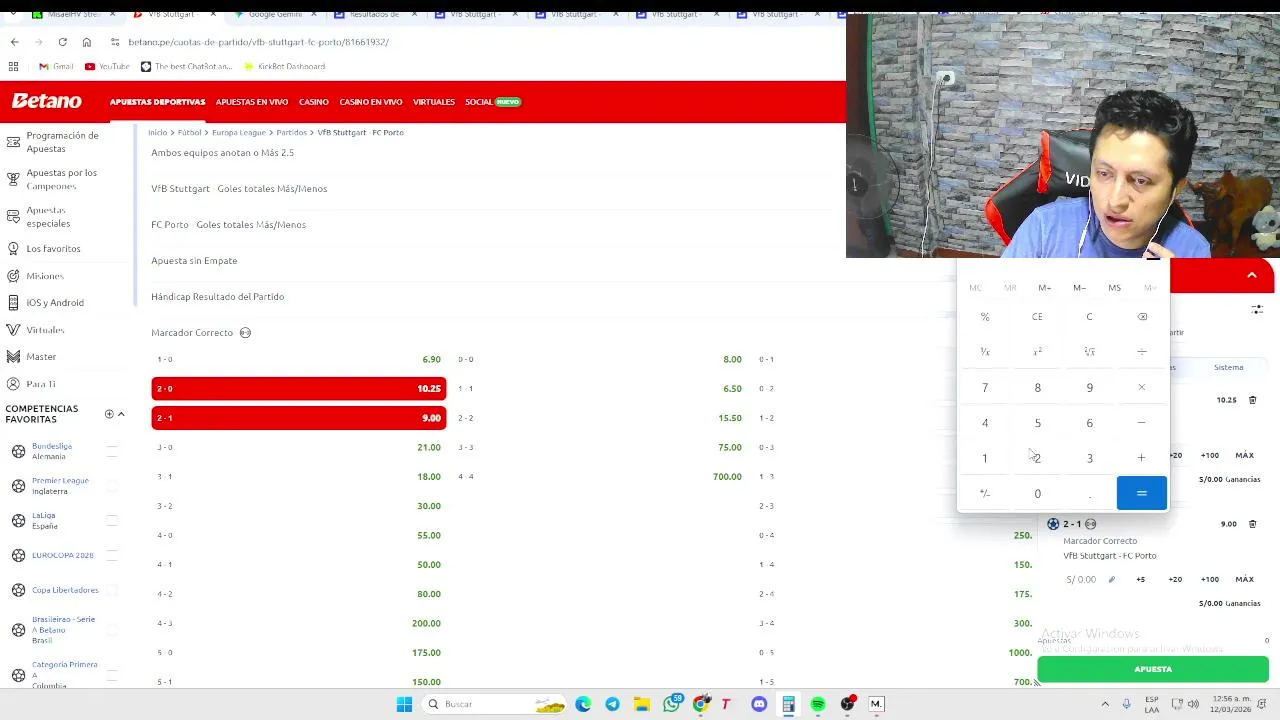Image resolution: width=1280 pixels, height=720 pixels.
Task: Collapse the Marcador Correcto market
Action: coord(192,333)
